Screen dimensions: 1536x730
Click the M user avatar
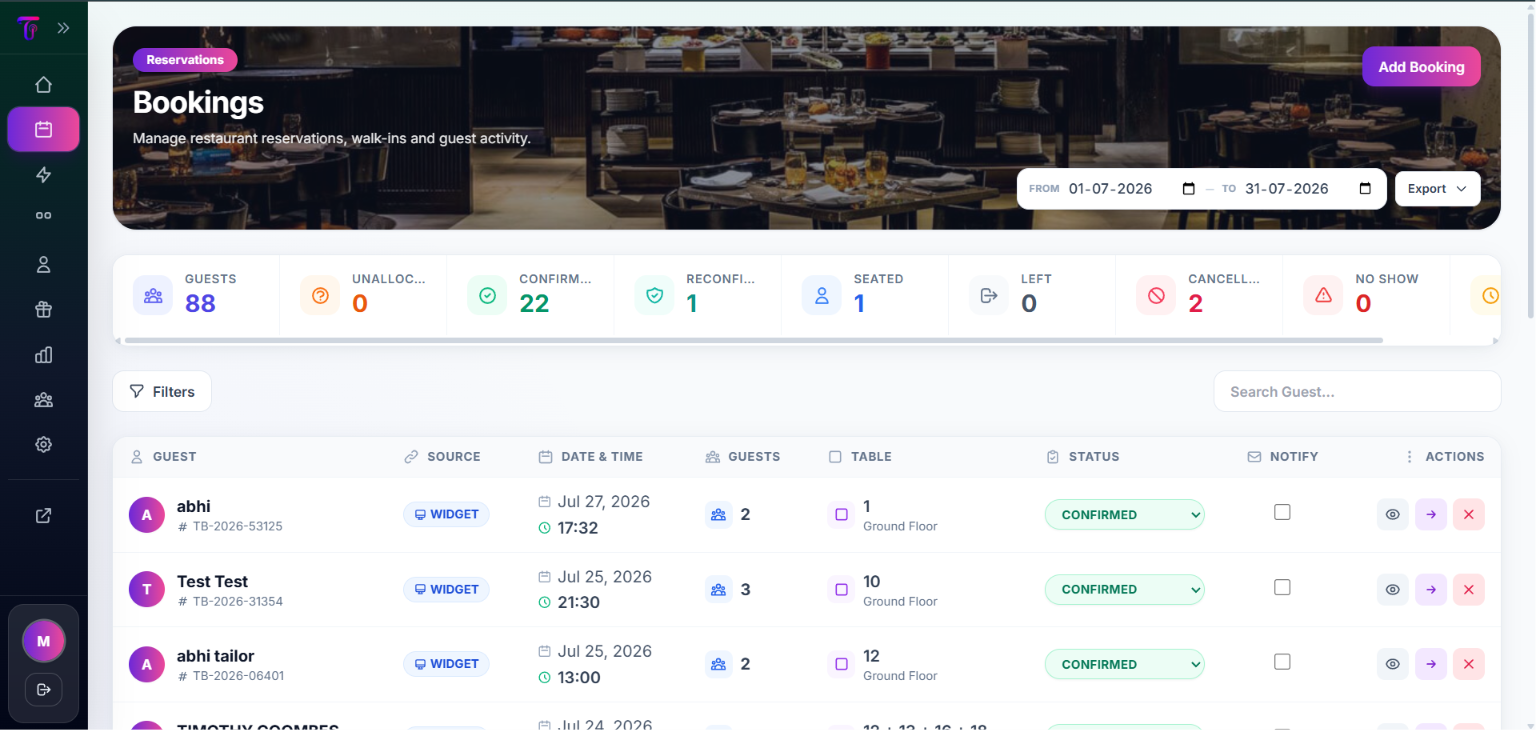coord(44,641)
